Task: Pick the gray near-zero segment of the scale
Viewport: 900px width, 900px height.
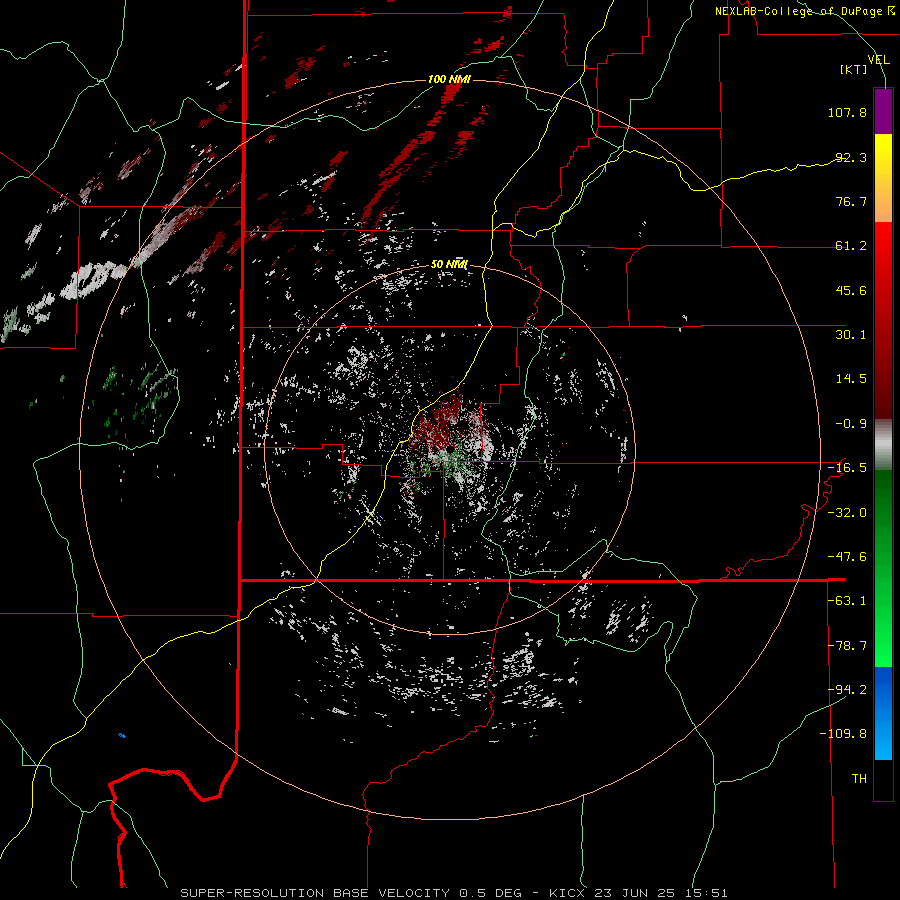Action: (x=883, y=444)
